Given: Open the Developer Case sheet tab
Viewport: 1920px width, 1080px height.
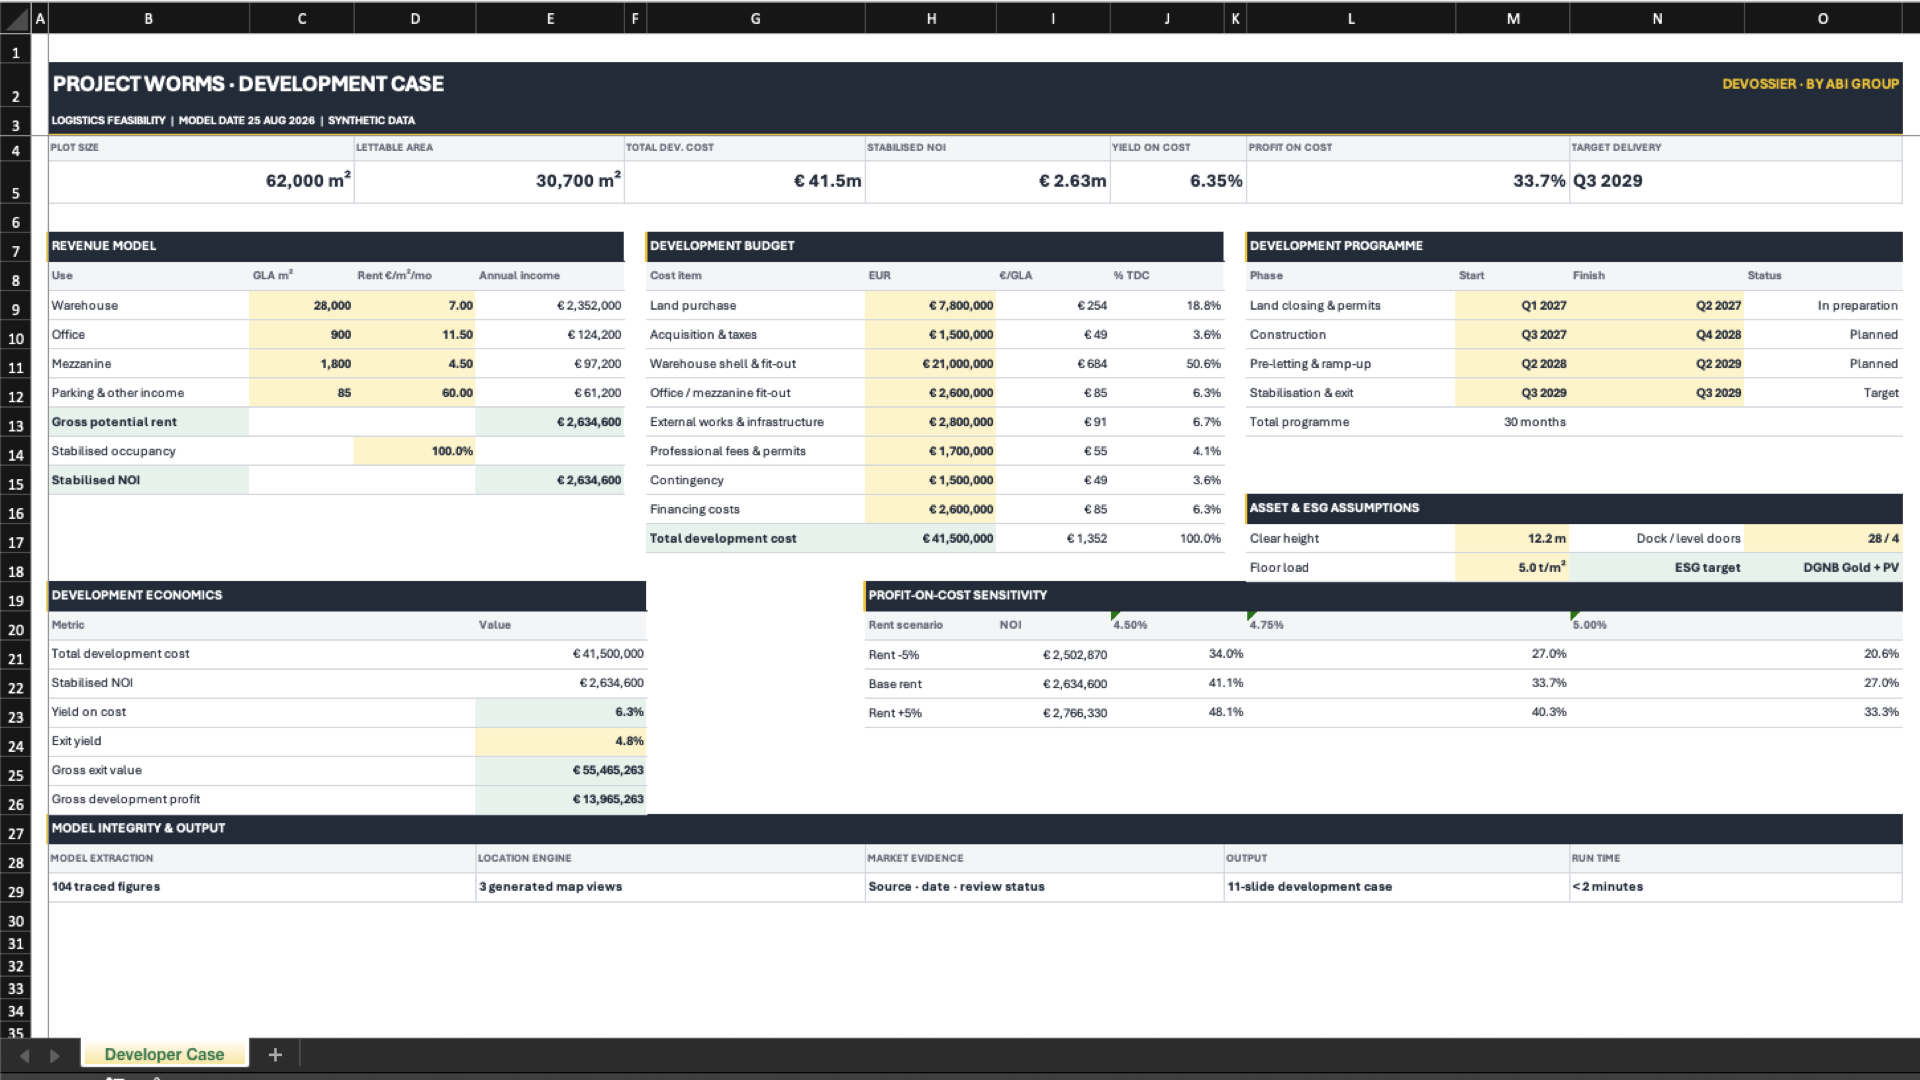Looking at the screenshot, I should point(164,1054).
